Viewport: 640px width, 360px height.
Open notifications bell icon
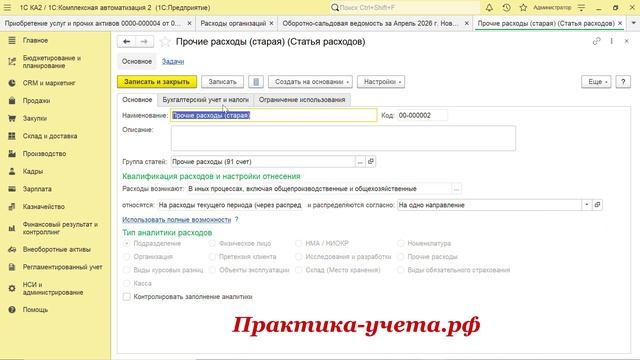489,7
